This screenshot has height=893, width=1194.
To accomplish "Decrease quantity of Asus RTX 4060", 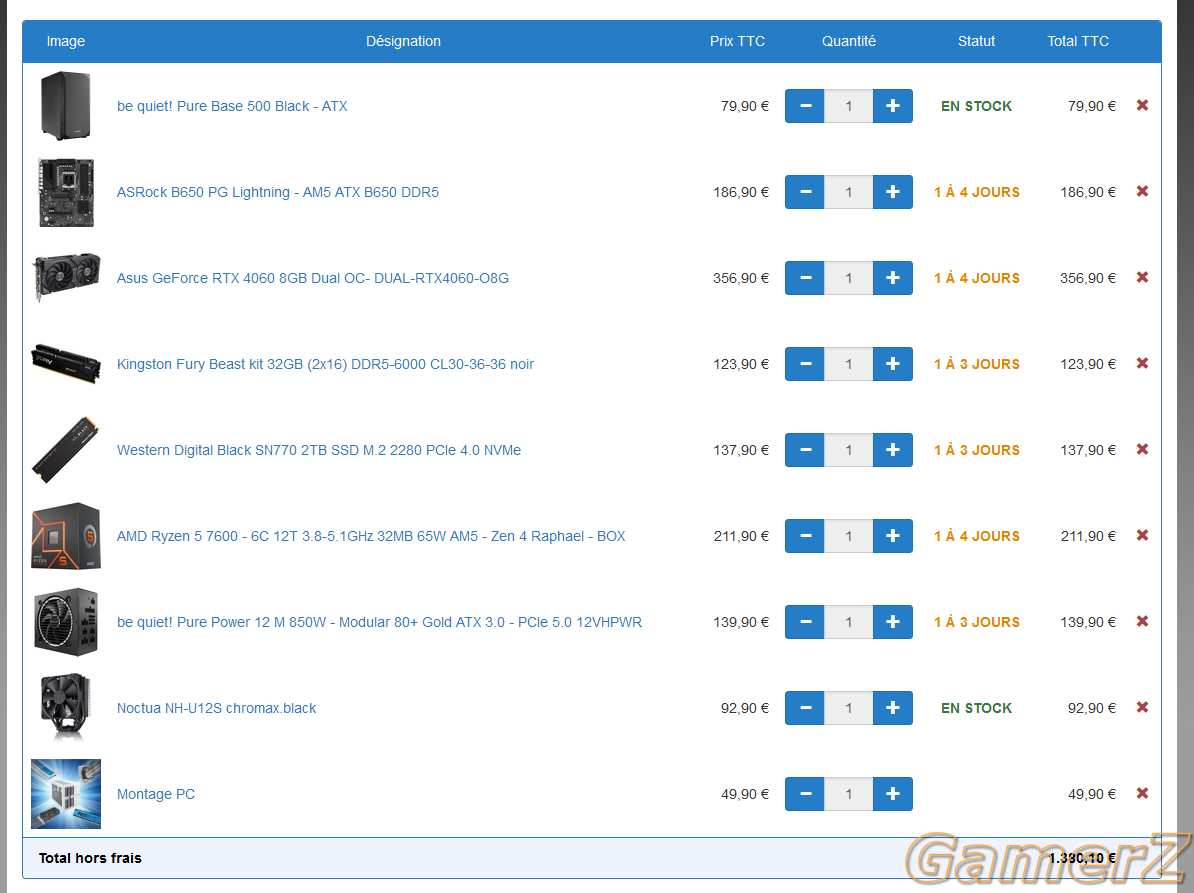I will tap(805, 278).
